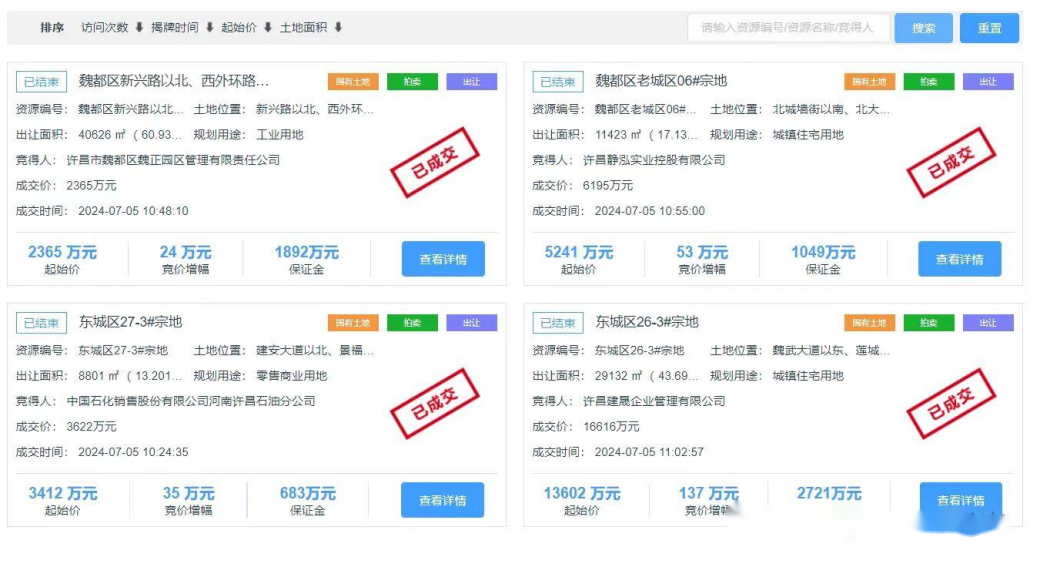Click the 魏都区新兴路以北 listing title
This screenshot has height=567, width=1040.
pyautogui.click(x=174, y=81)
